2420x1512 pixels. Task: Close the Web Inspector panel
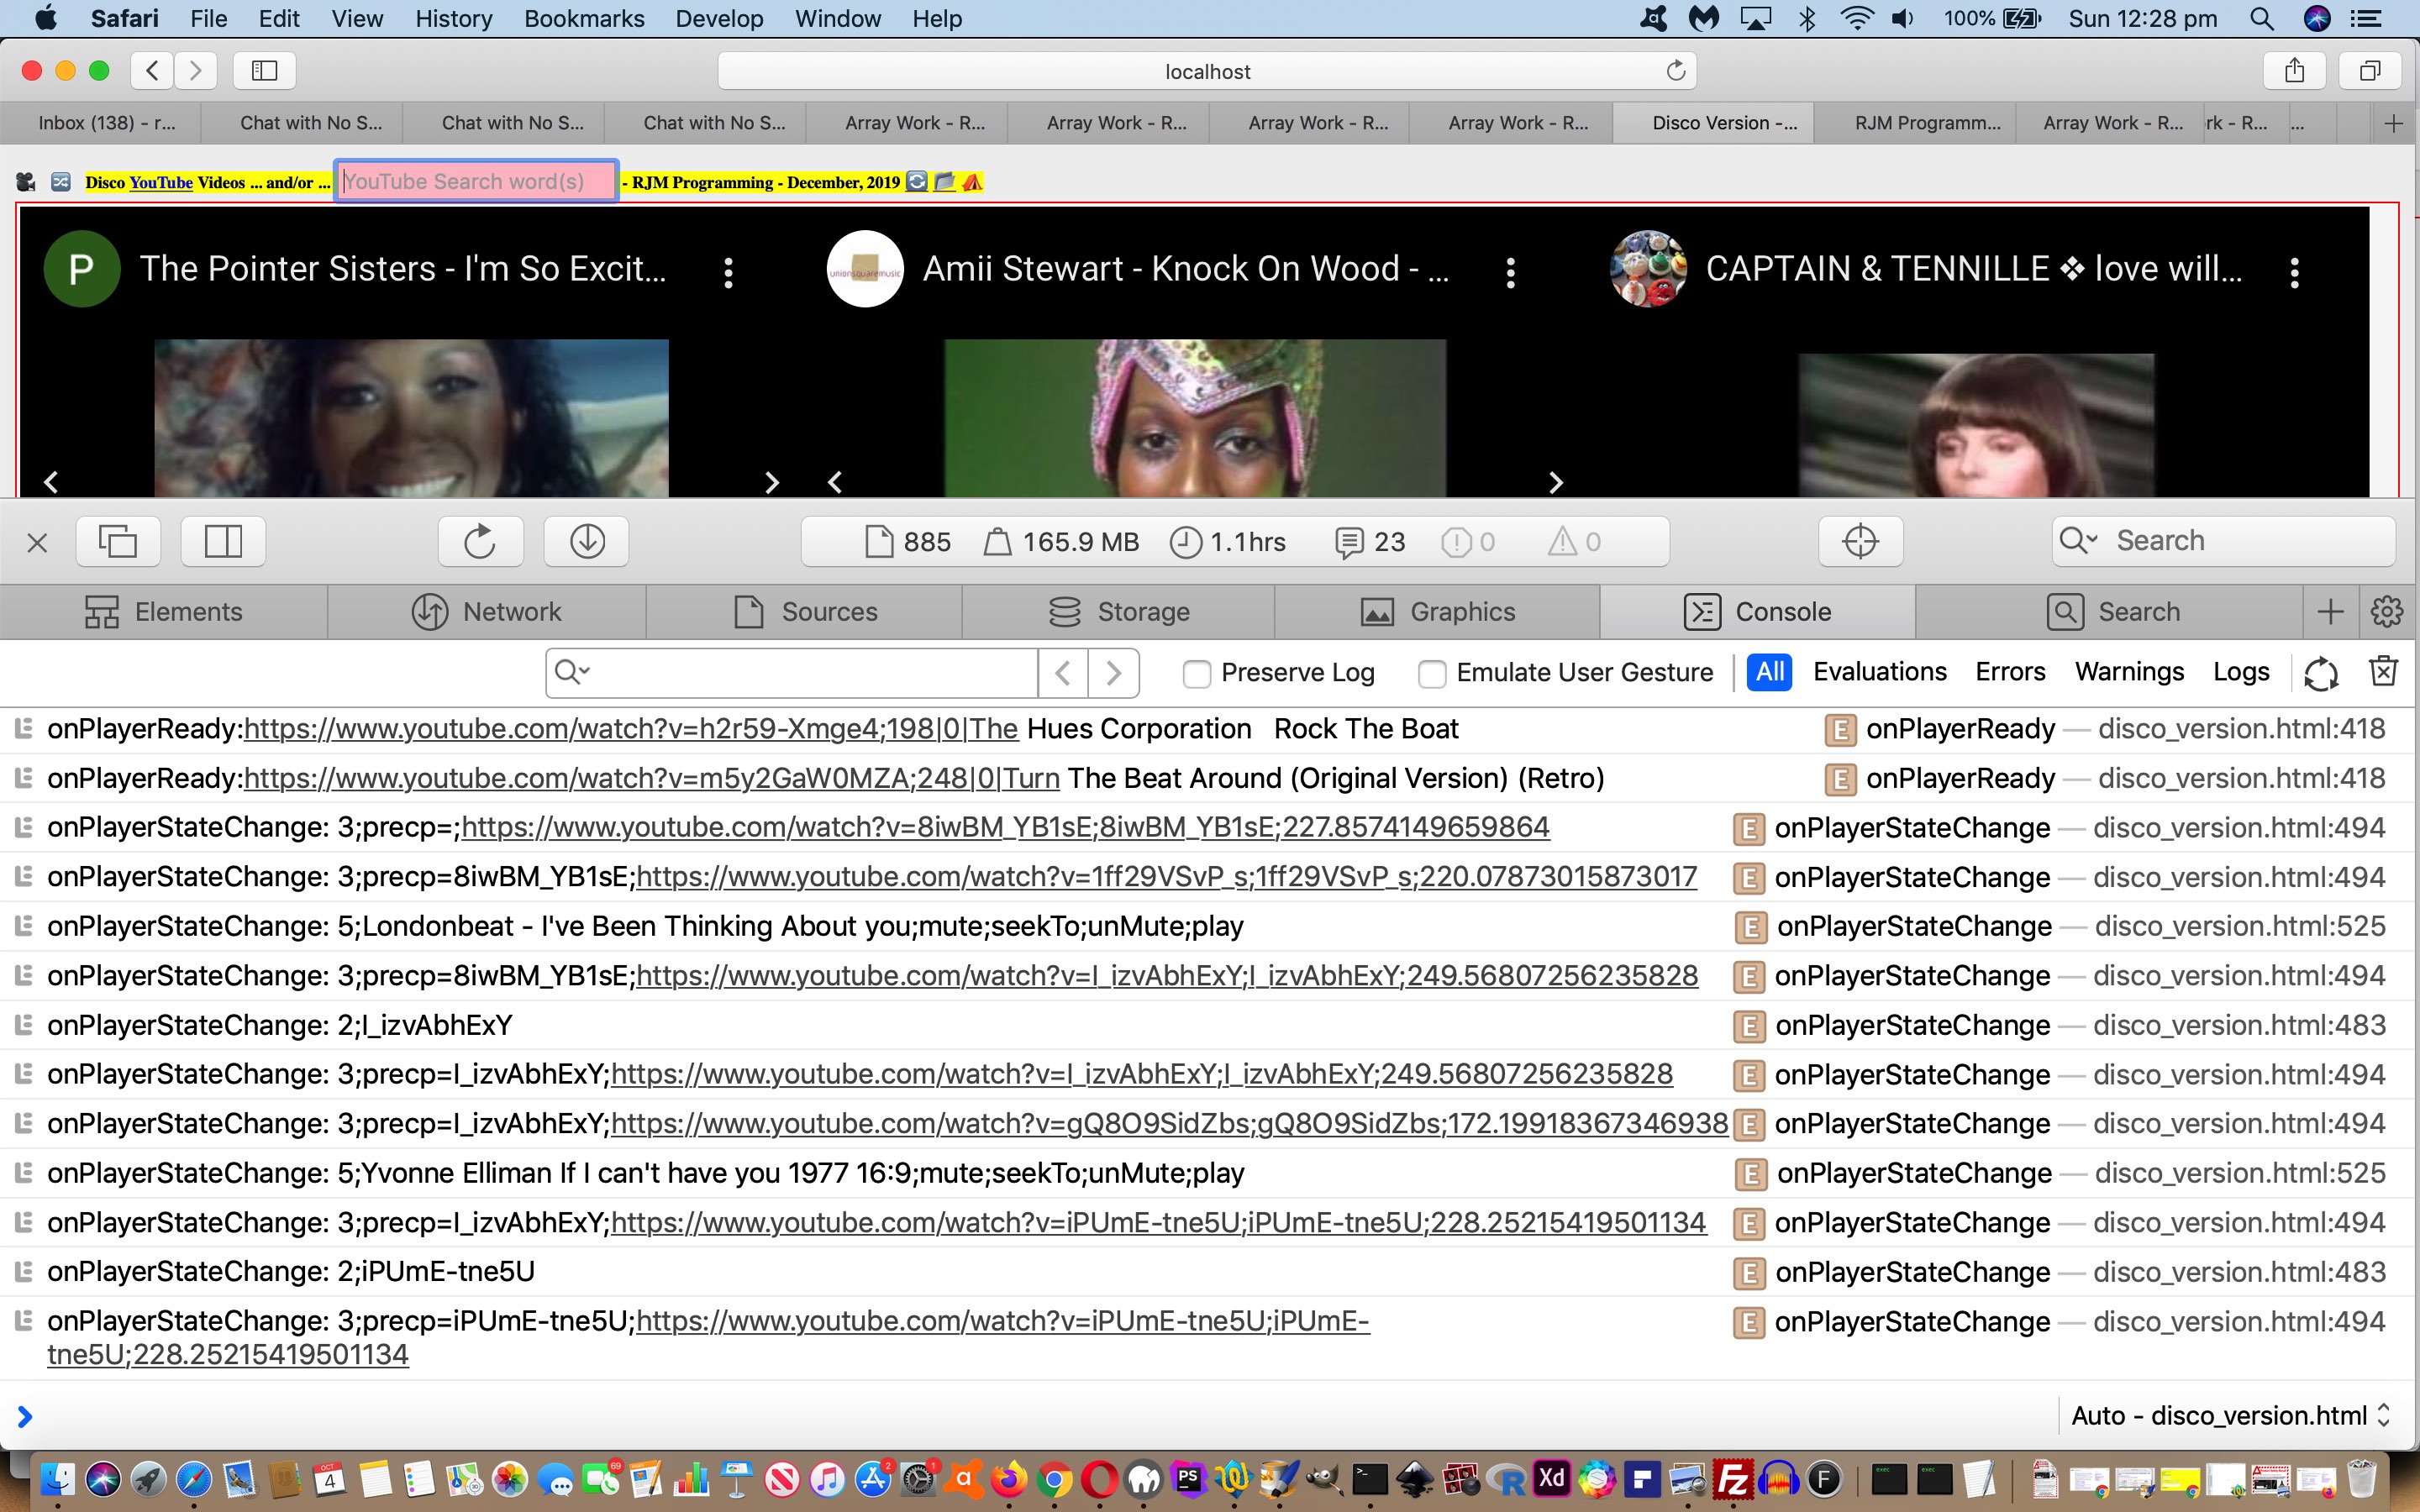click(37, 543)
